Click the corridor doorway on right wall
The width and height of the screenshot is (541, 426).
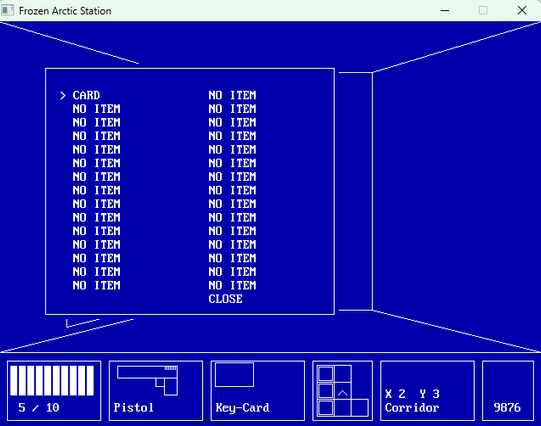[x=356, y=191]
